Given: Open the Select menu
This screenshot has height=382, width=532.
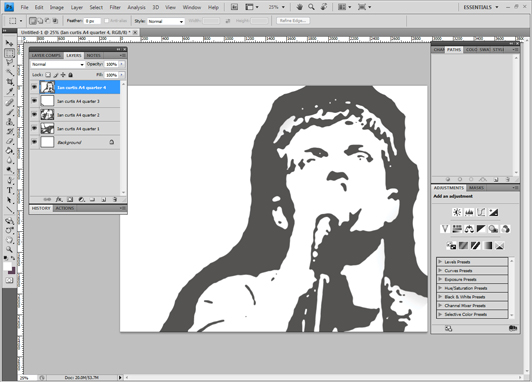Looking at the screenshot, I should coord(96,7).
